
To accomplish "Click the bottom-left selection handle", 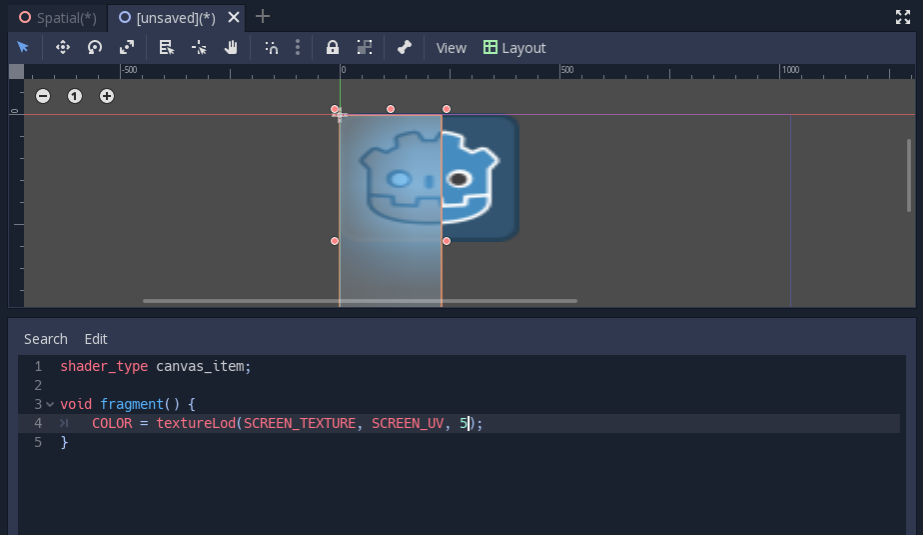I will 334,241.
